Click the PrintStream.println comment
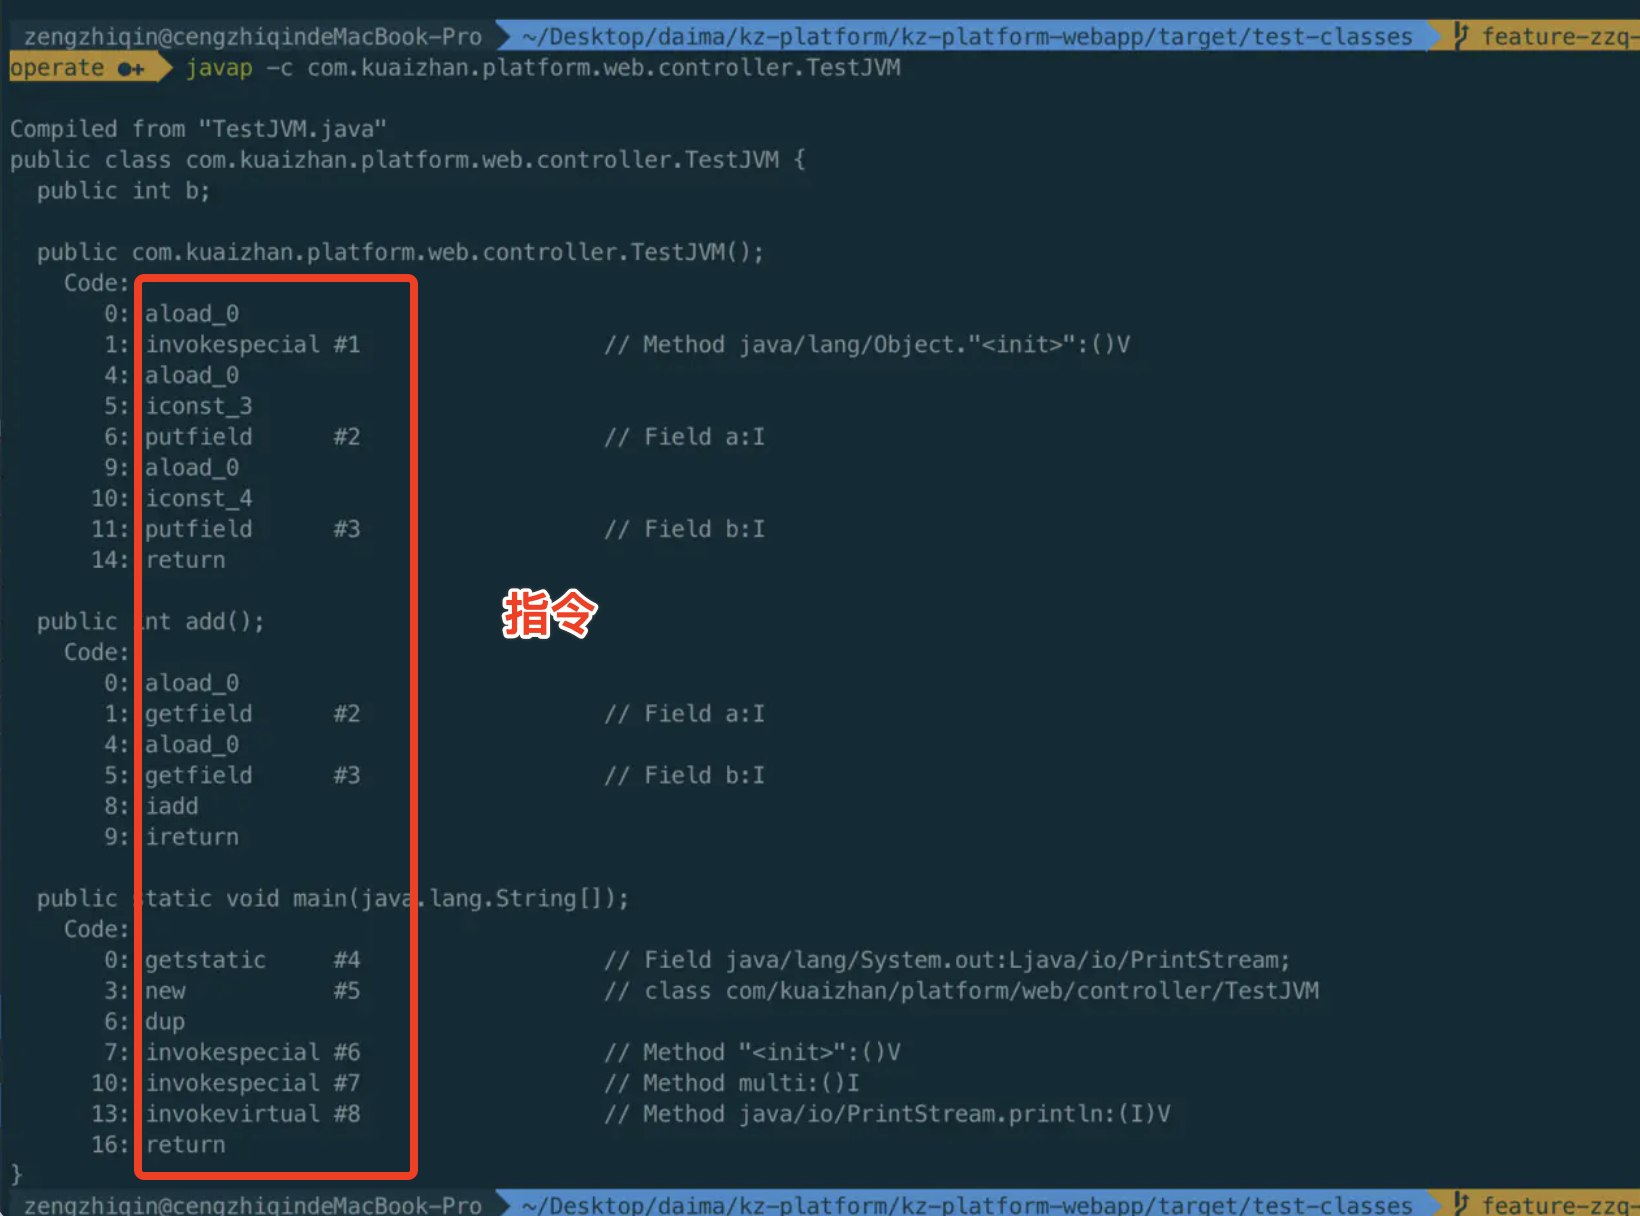This screenshot has height=1216, width=1640. tap(887, 1114)
